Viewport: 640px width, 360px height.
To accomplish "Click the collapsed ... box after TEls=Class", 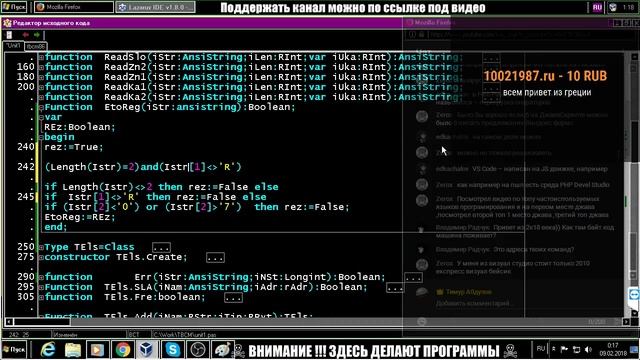I will [161, 247].
